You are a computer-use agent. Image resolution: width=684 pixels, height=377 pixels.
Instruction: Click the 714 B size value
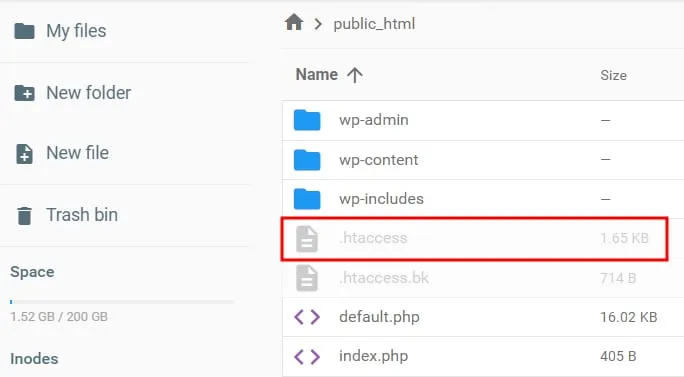618,278
